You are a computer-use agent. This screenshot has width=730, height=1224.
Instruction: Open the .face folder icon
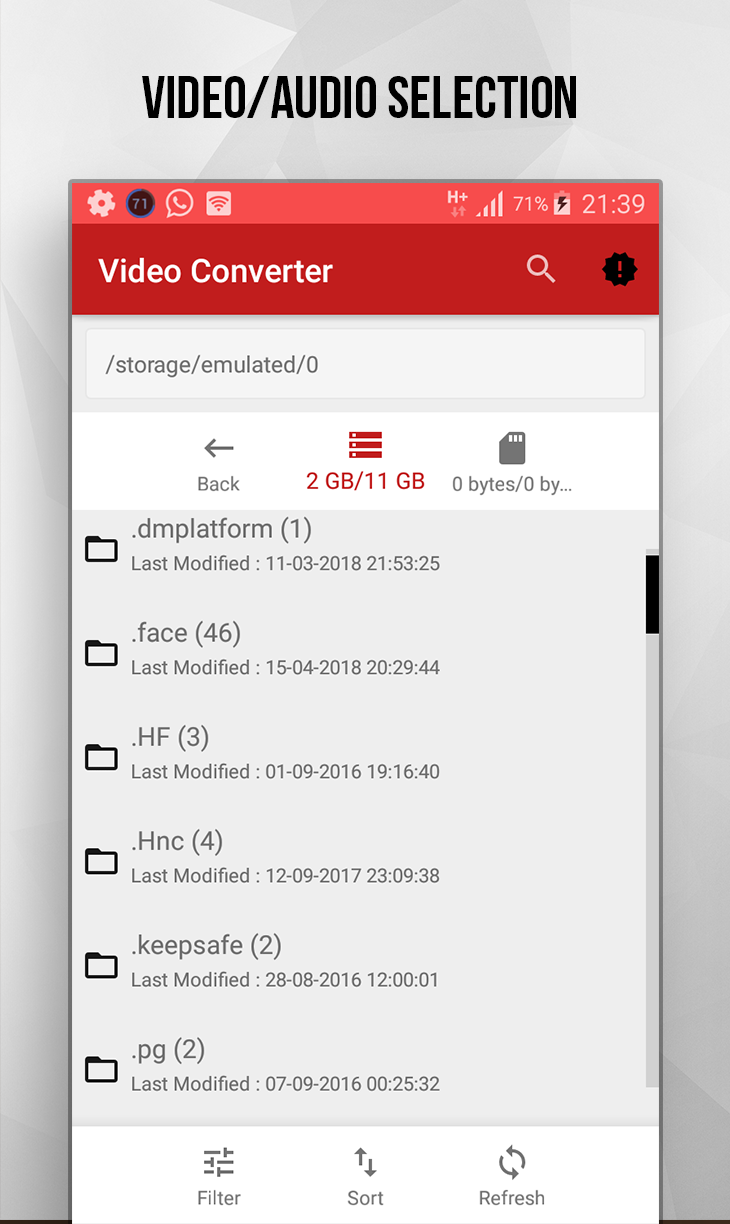101,653
